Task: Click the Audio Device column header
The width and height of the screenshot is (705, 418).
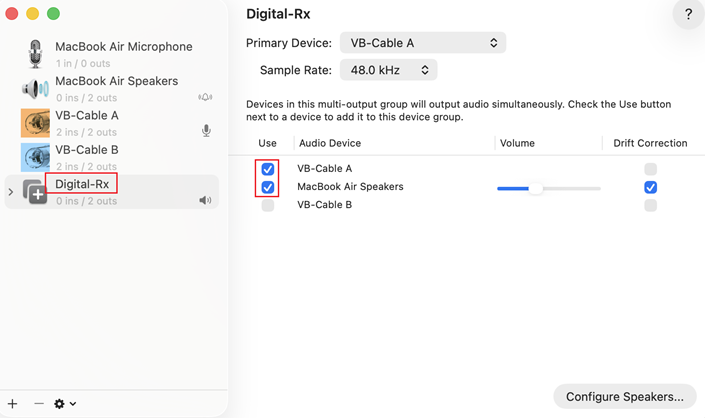Action: 330,143
